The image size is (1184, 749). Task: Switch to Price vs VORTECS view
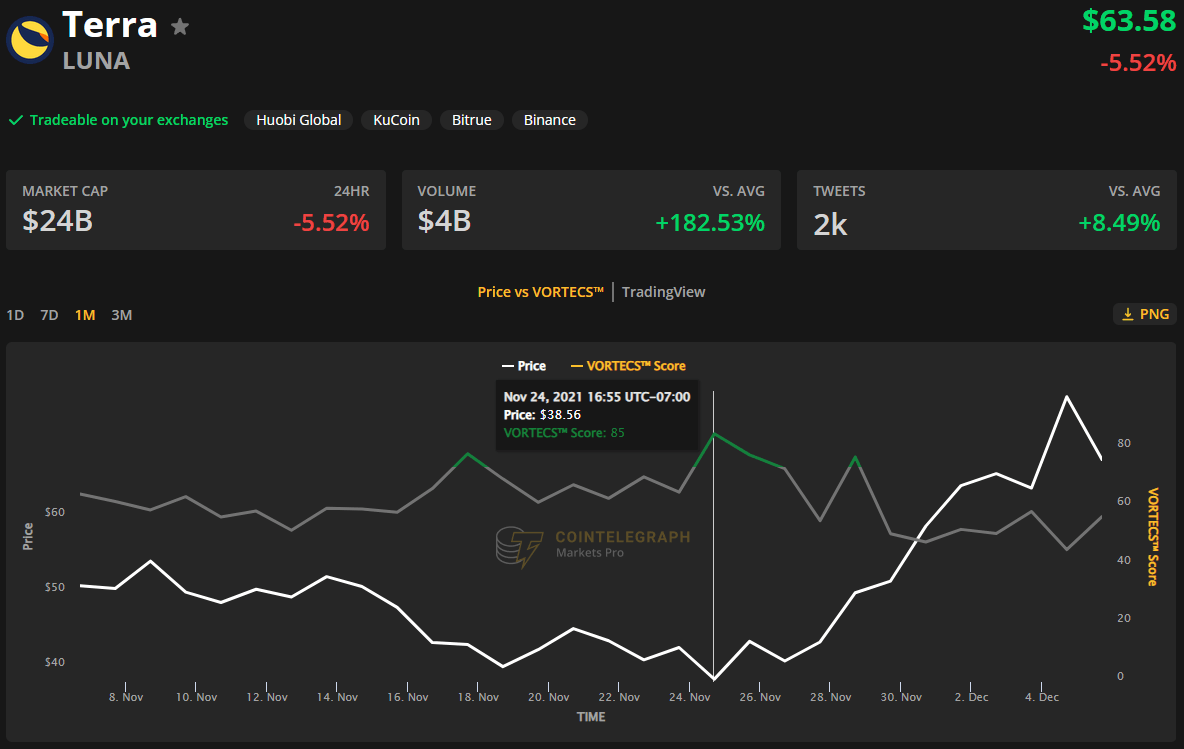540,292
